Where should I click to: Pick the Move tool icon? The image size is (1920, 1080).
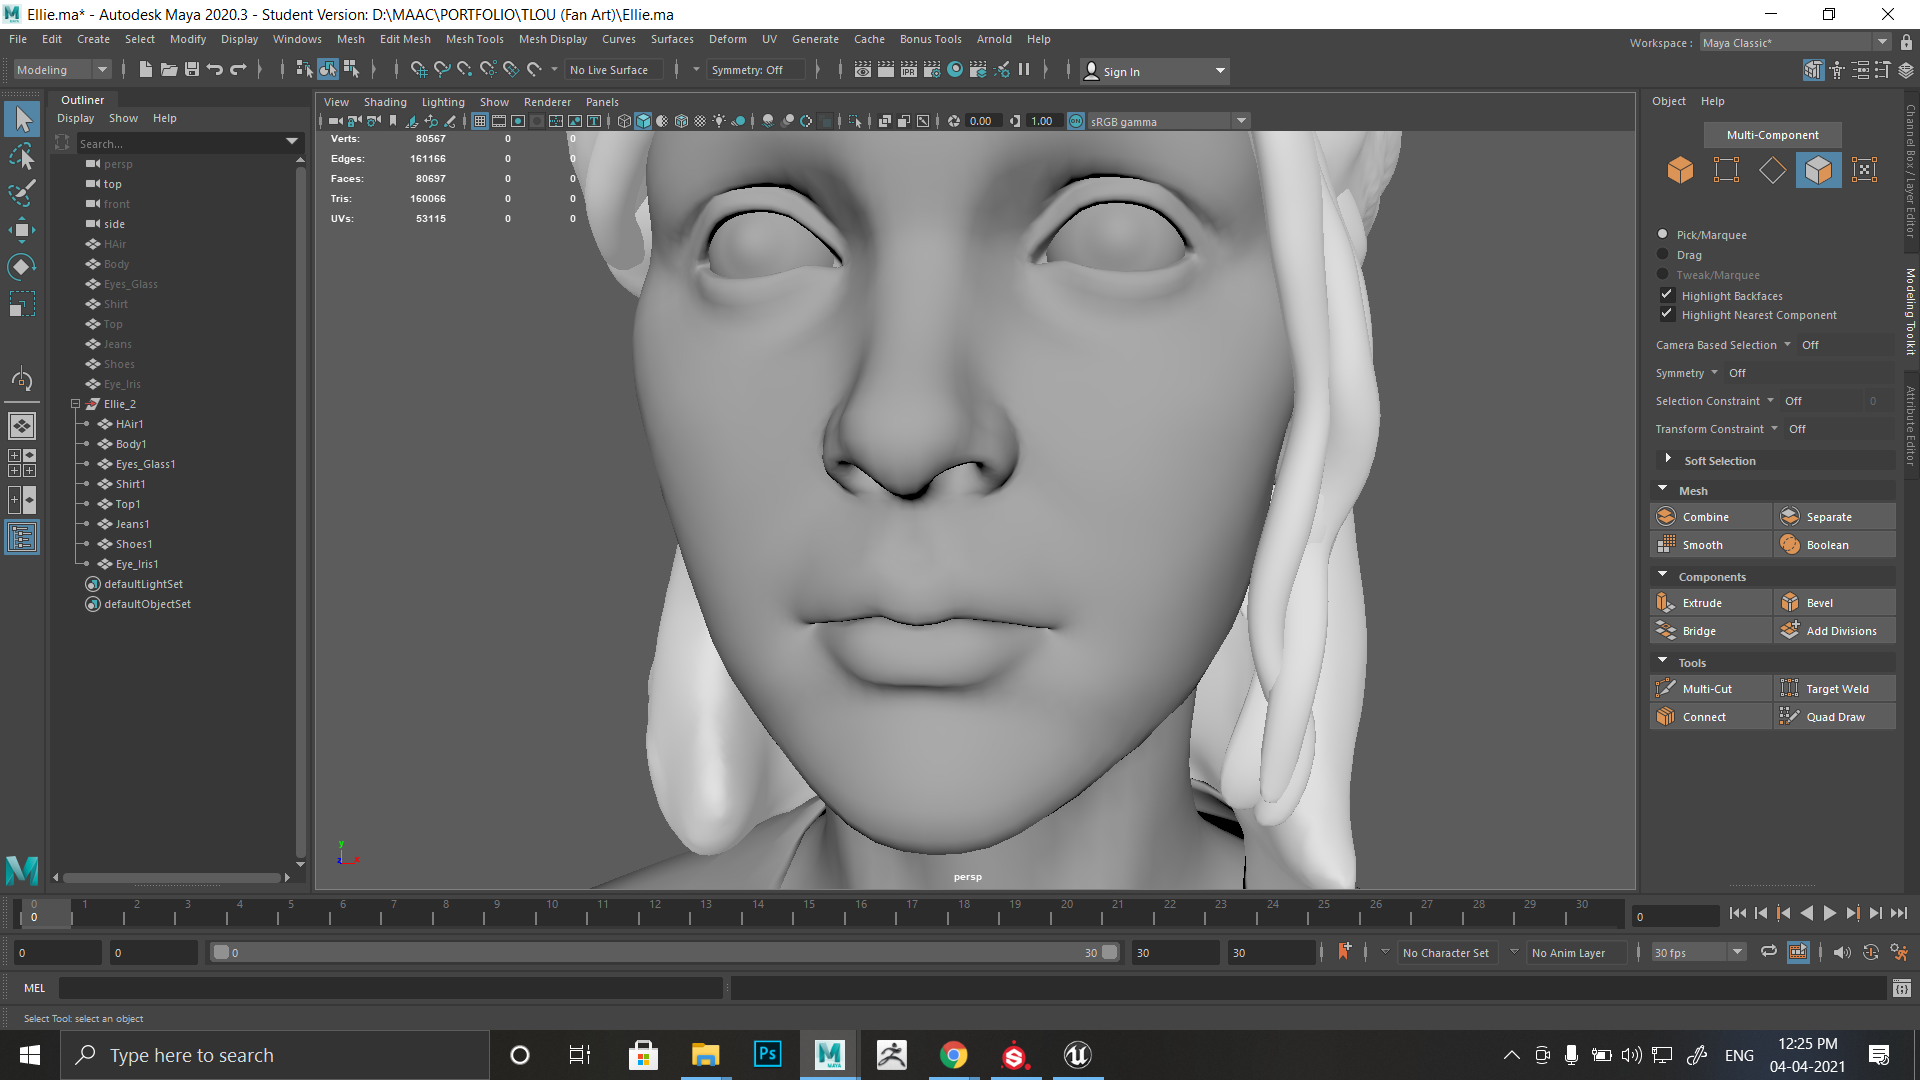(22, 229)
